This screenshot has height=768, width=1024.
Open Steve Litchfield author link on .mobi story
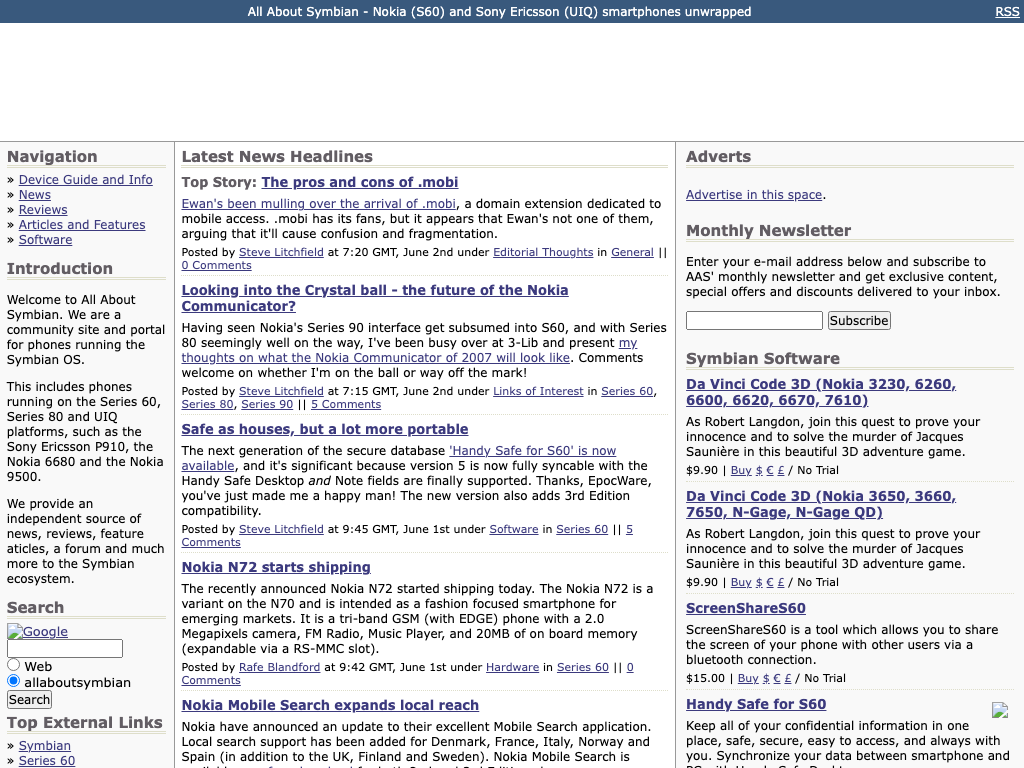(x=281, y=252)
